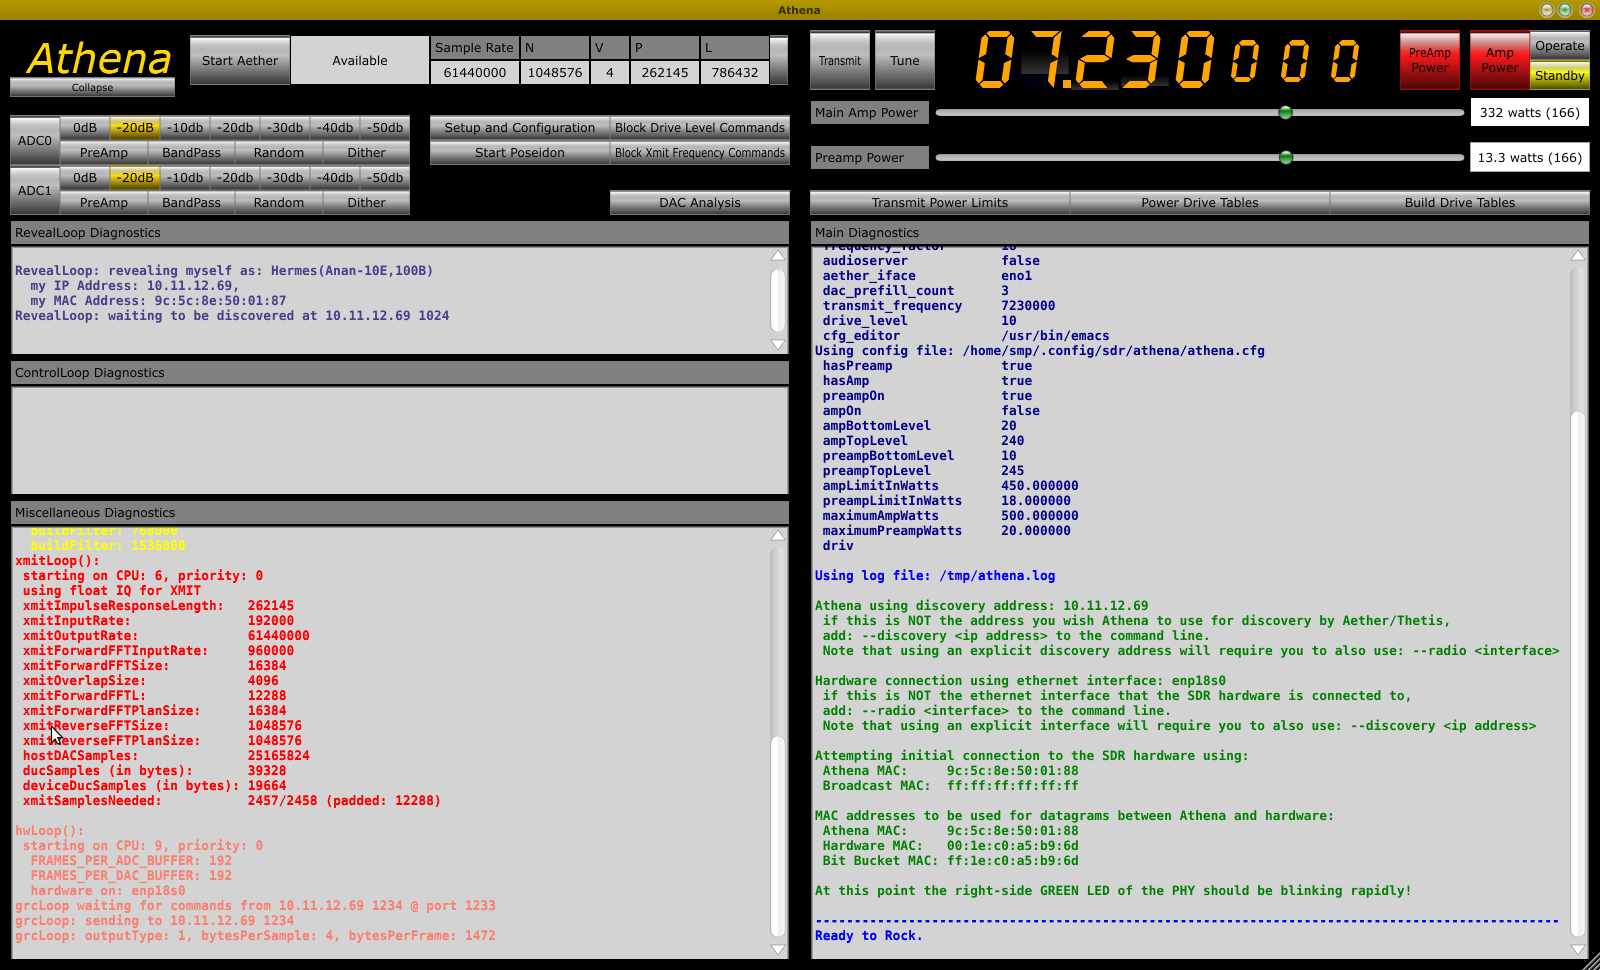This screenshot has height=970, width=1600.
Task: Click the L value 786432
Action: point(735,73)
